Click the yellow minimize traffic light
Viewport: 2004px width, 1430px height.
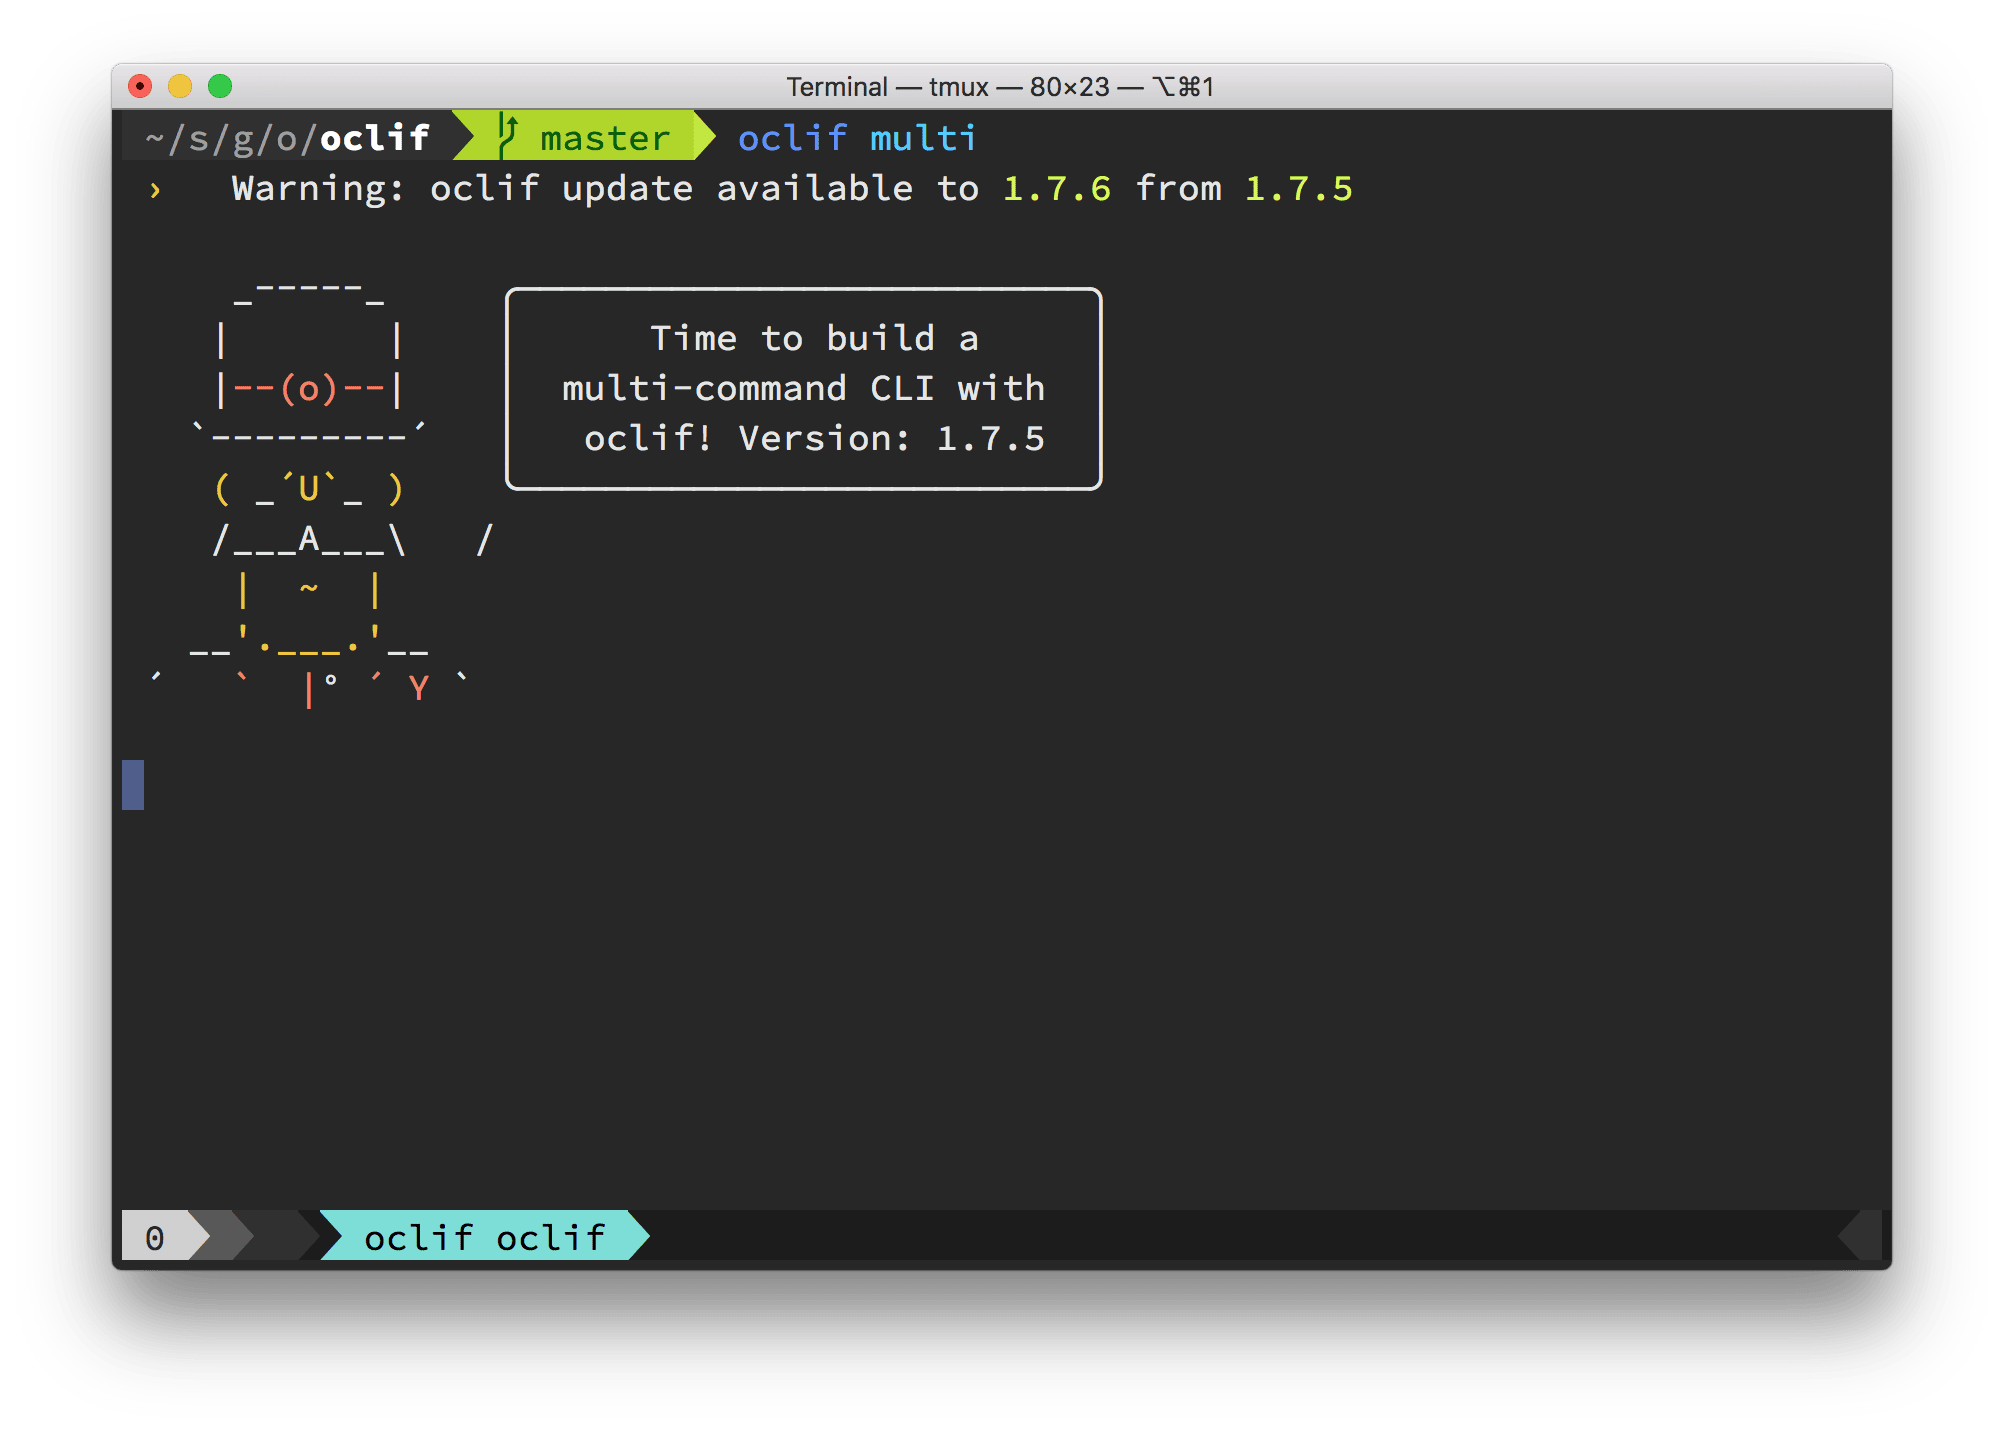[x=179, y=87]
